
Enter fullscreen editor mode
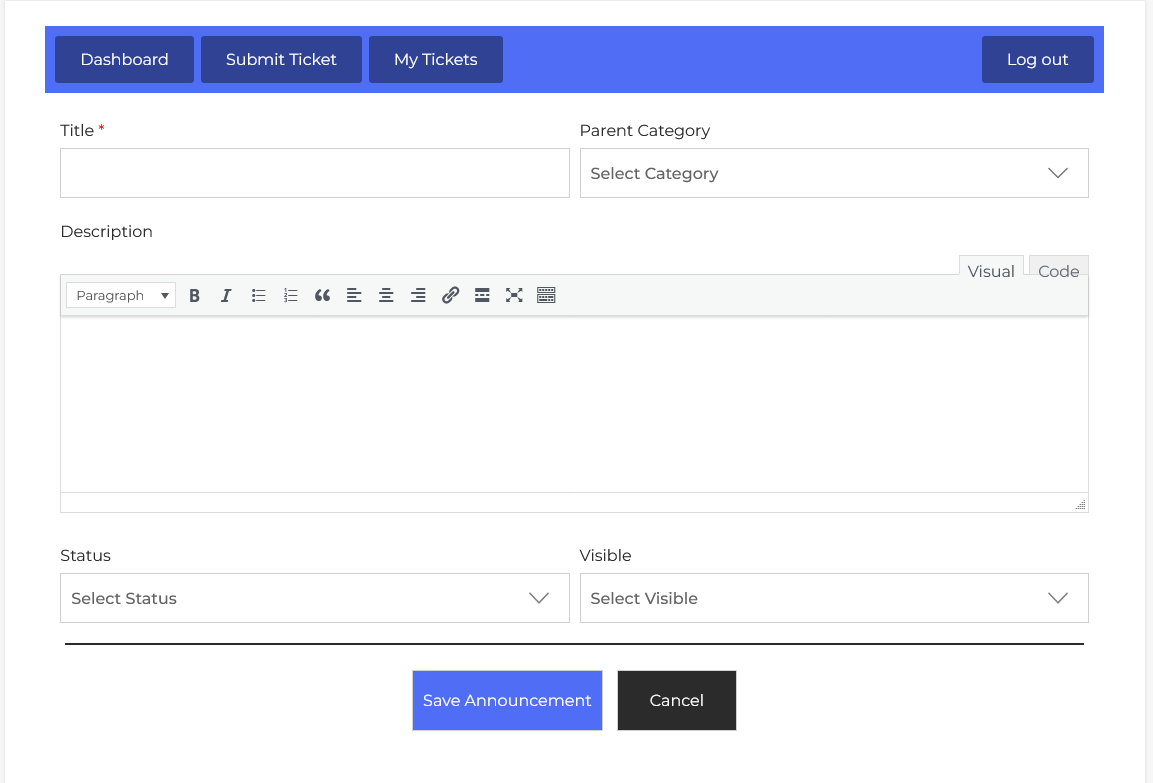click(x=514, y=295)
